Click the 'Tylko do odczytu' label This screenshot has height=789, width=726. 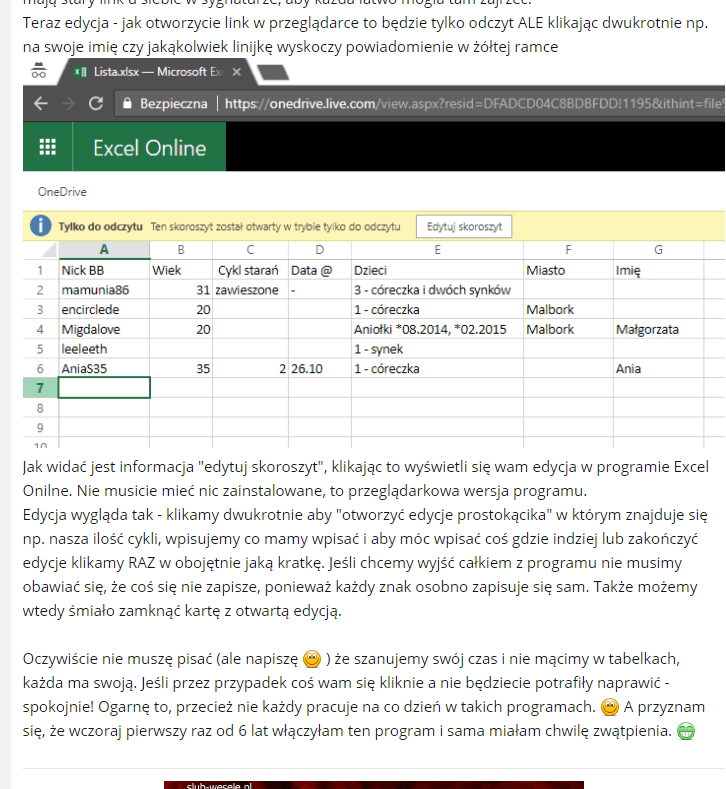pos(101,226)
